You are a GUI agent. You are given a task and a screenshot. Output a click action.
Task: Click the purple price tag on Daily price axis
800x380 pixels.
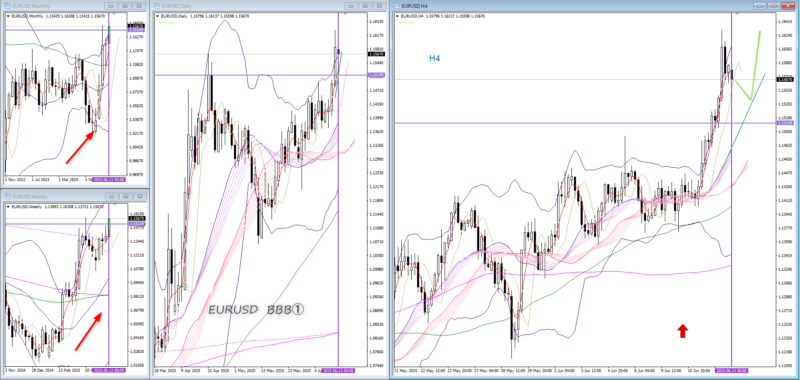coord(377,75)
